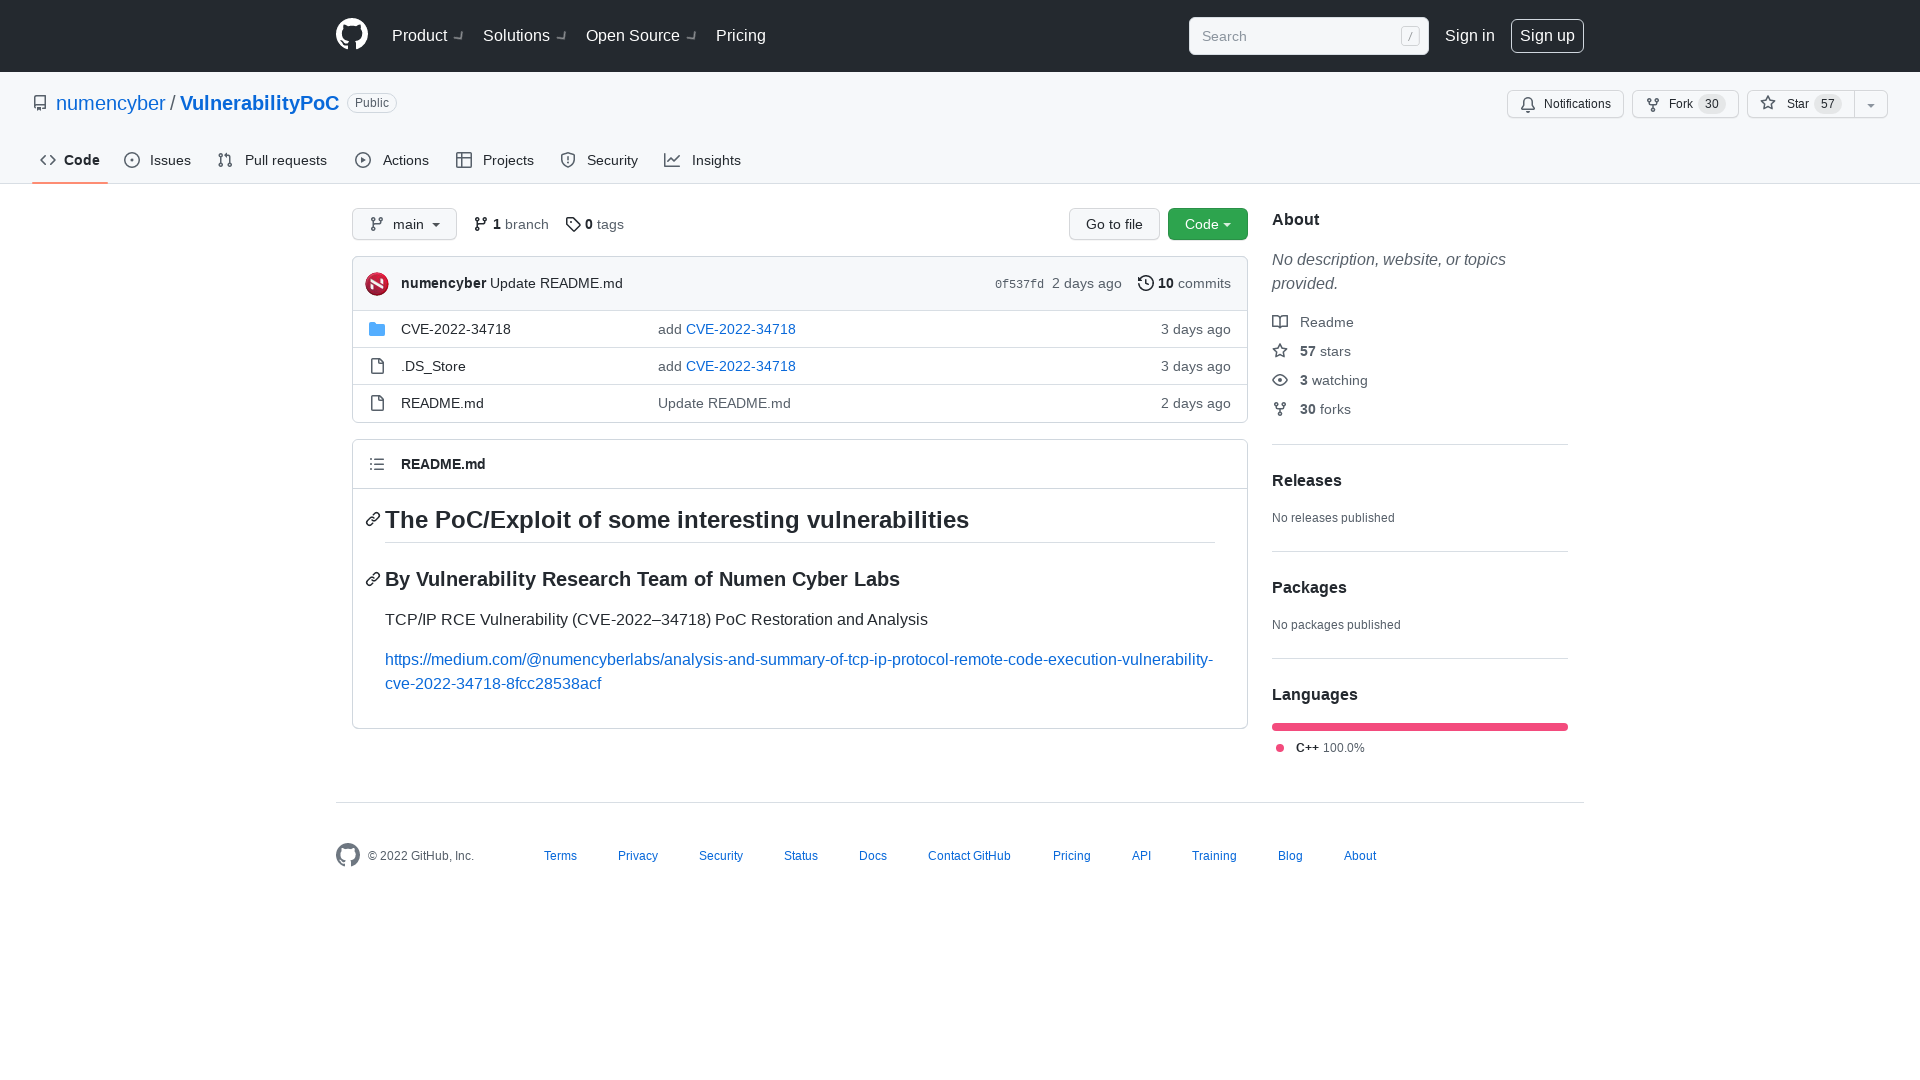The image size is (1920, 1080).
Task: Click the pink C++ language bar
Action: 1419,727
